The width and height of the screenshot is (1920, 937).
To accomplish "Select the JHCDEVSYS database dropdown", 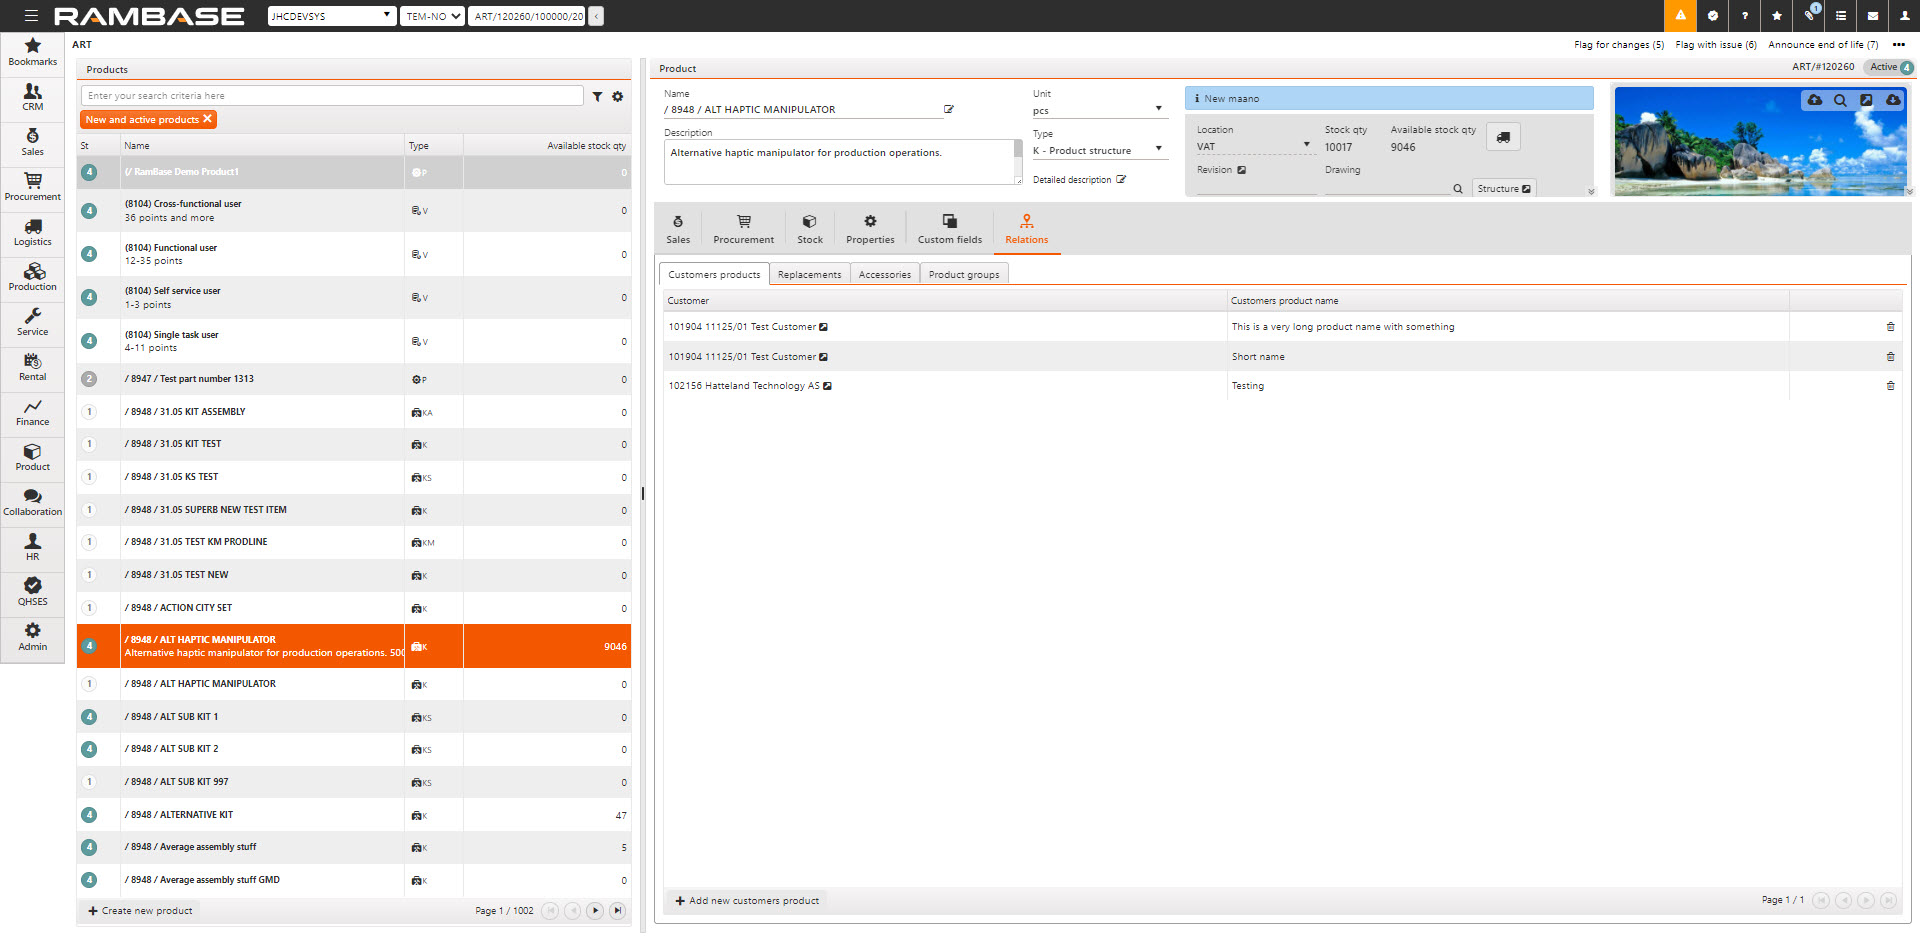I will (x=332, y=16).
